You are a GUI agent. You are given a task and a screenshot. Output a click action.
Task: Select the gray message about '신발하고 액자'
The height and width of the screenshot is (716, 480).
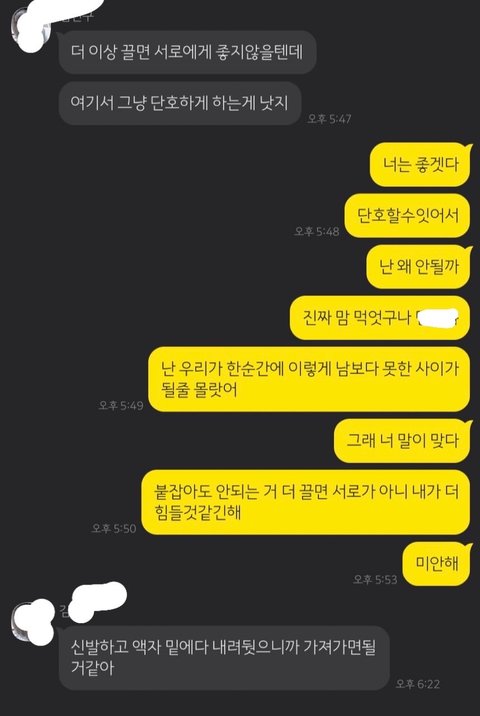tap(224, 658)
